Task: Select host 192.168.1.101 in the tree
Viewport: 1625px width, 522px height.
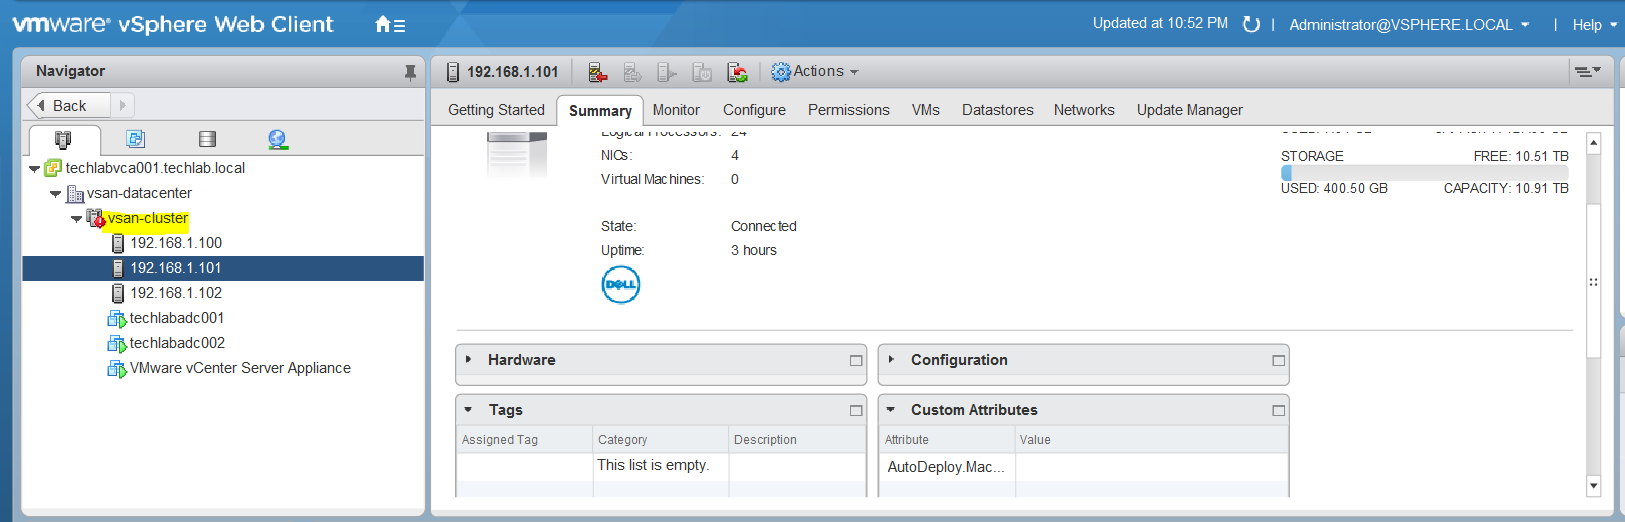Action: click(223, 268)
